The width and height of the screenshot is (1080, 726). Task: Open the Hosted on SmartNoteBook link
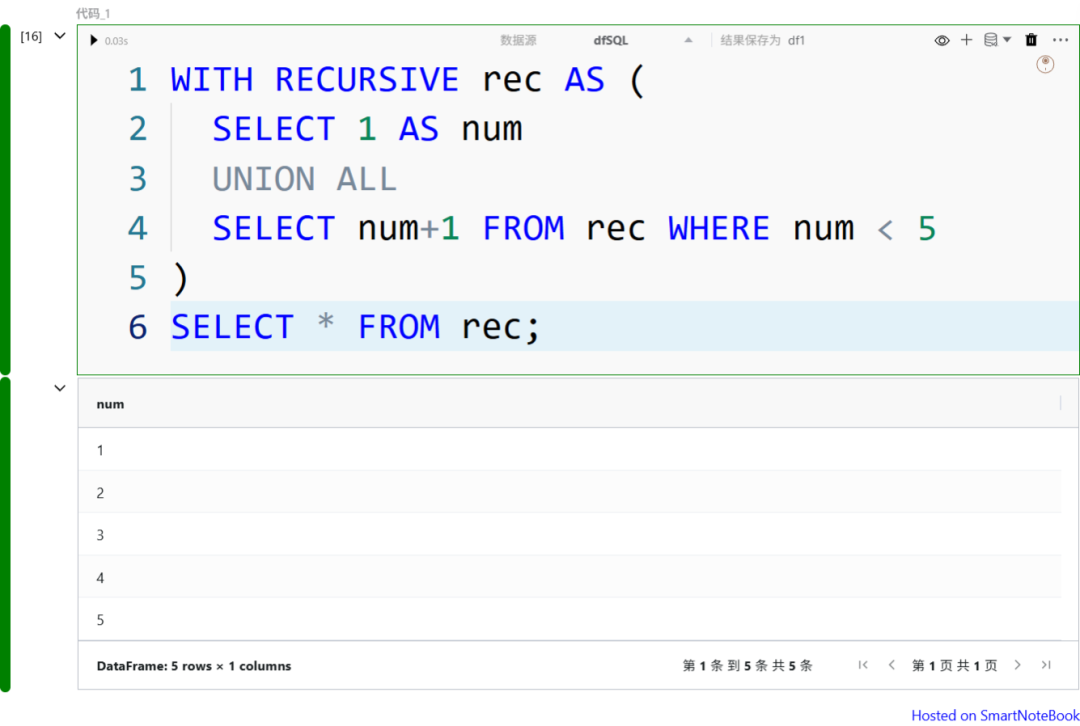[994, 715]
